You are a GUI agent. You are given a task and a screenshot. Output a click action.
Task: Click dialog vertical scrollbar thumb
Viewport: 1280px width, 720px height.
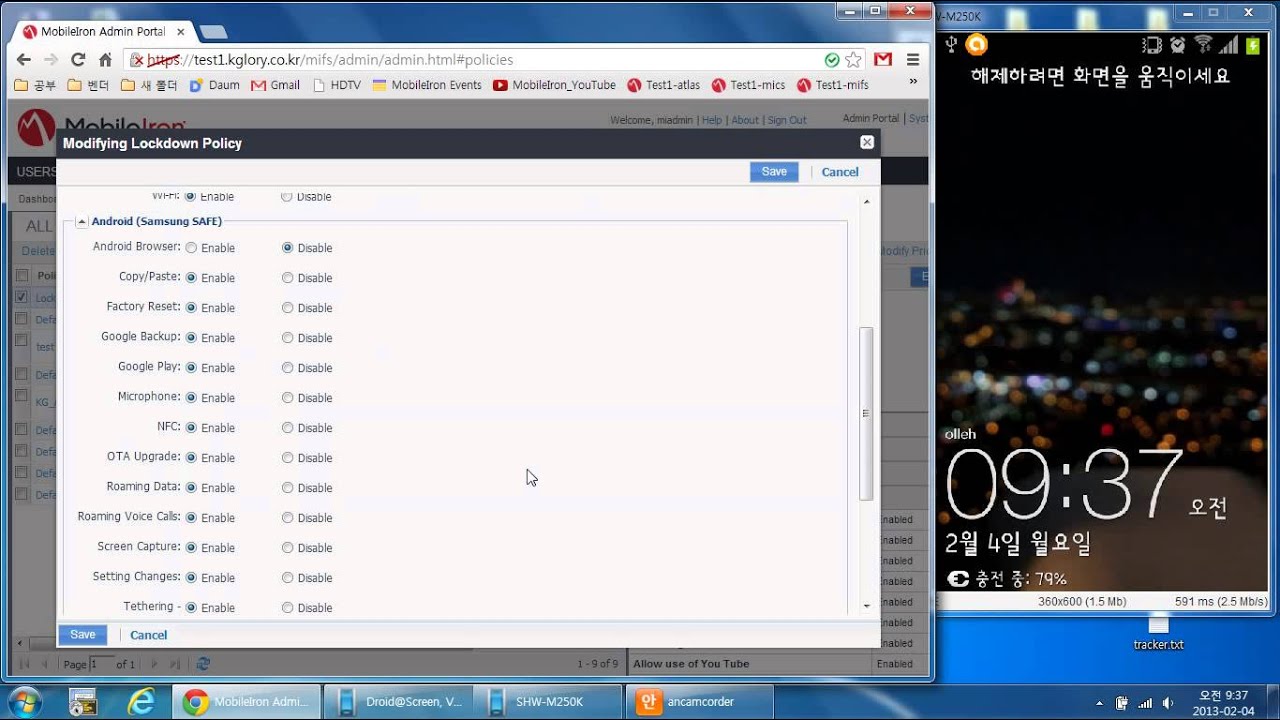tap(866, 413)
